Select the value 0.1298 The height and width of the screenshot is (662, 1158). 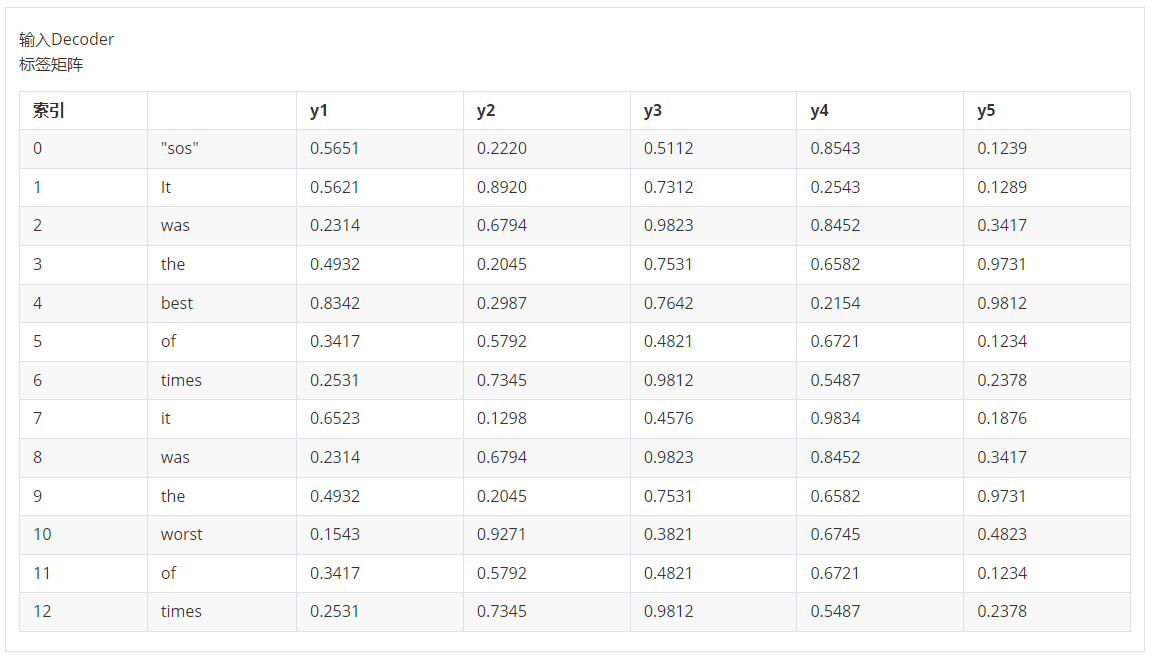click(501, 418)
